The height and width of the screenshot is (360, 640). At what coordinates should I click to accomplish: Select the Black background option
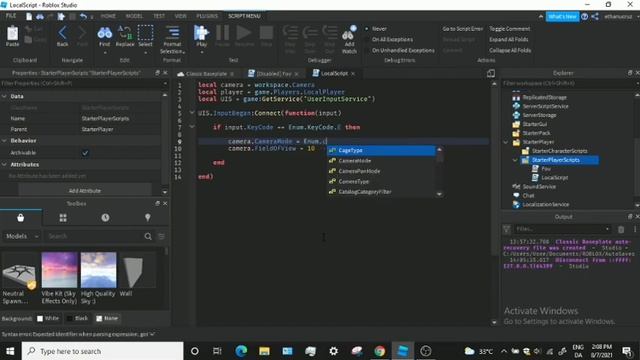(x=77, y=318)
